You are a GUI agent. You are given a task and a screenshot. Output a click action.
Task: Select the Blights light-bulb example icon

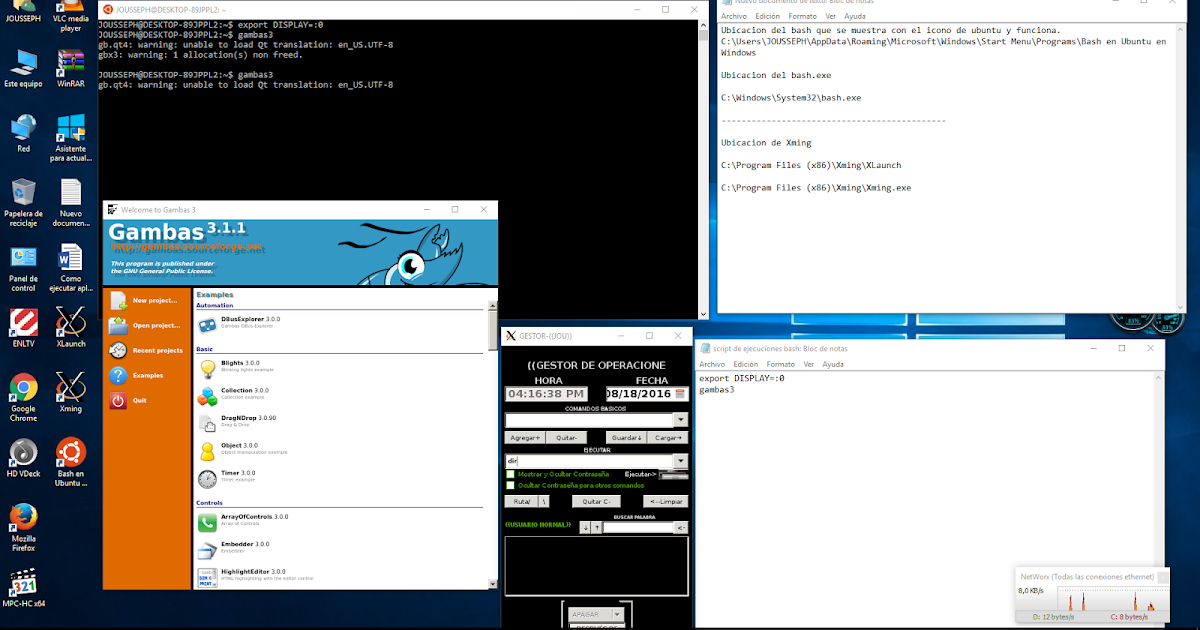coord(208,368)
